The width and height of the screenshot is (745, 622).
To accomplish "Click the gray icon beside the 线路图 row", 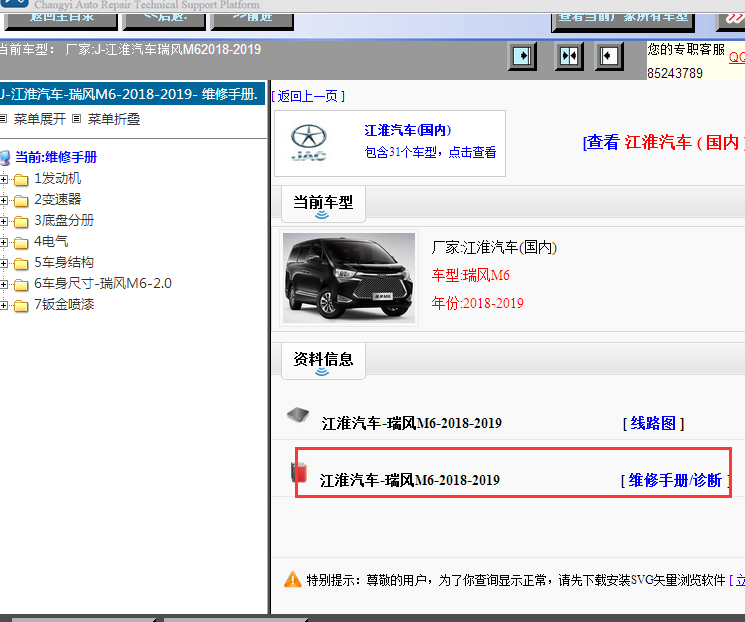I will [x=298, y=414].
